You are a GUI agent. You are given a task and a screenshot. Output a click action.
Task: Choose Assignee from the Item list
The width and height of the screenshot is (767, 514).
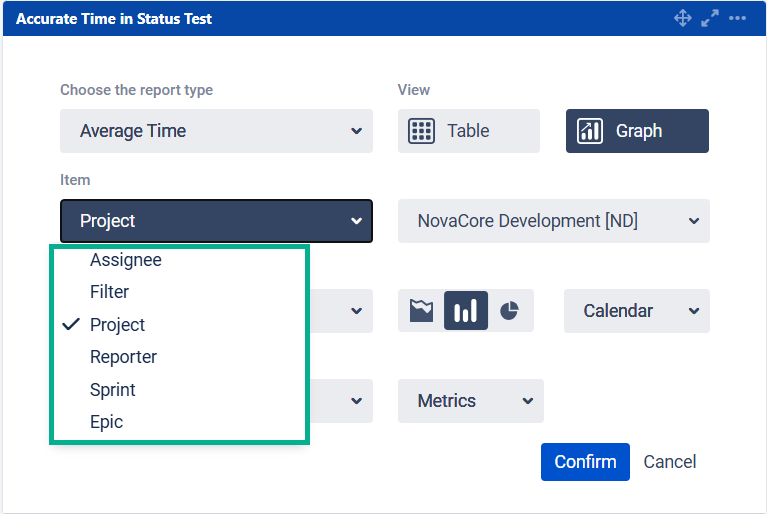point(126,260)
